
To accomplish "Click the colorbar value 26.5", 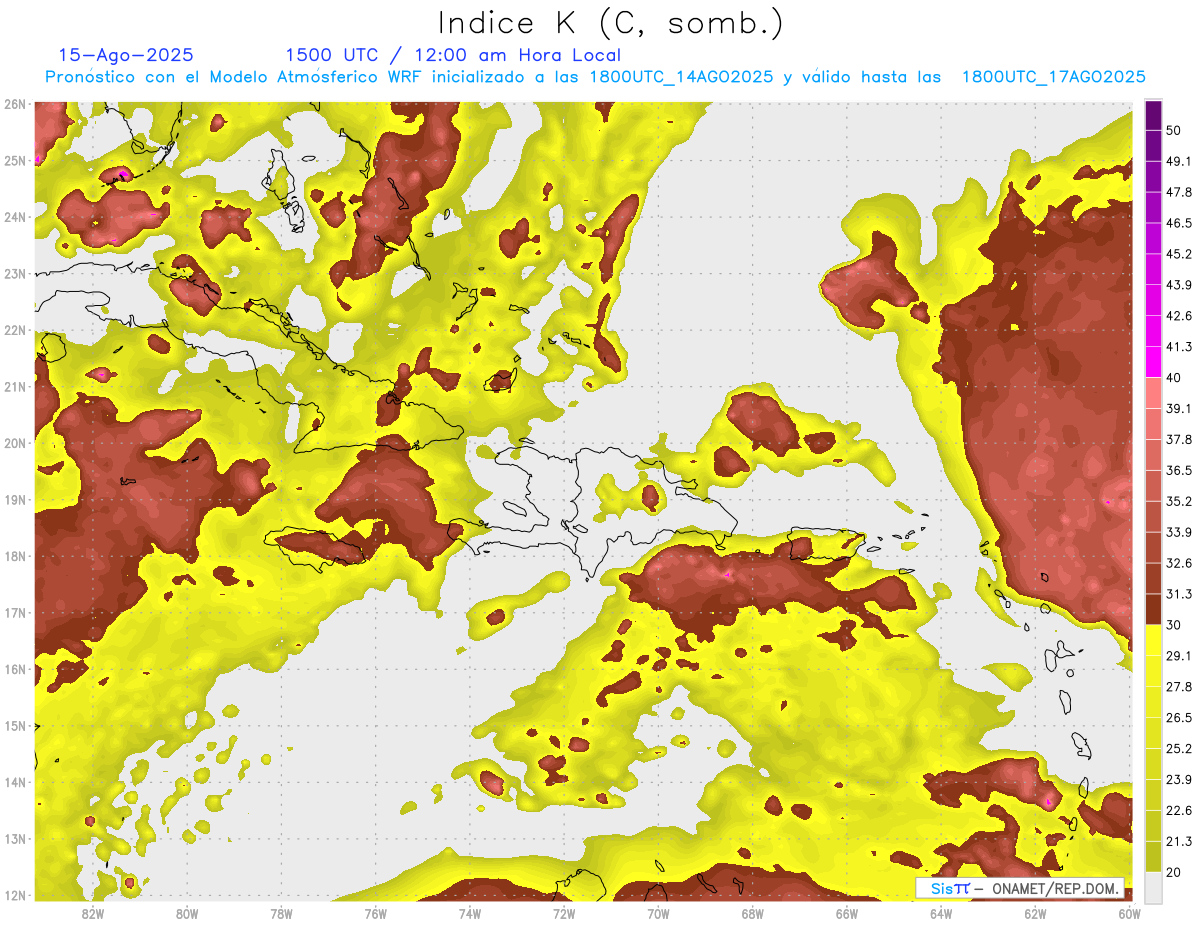I will coord(1178,718).
